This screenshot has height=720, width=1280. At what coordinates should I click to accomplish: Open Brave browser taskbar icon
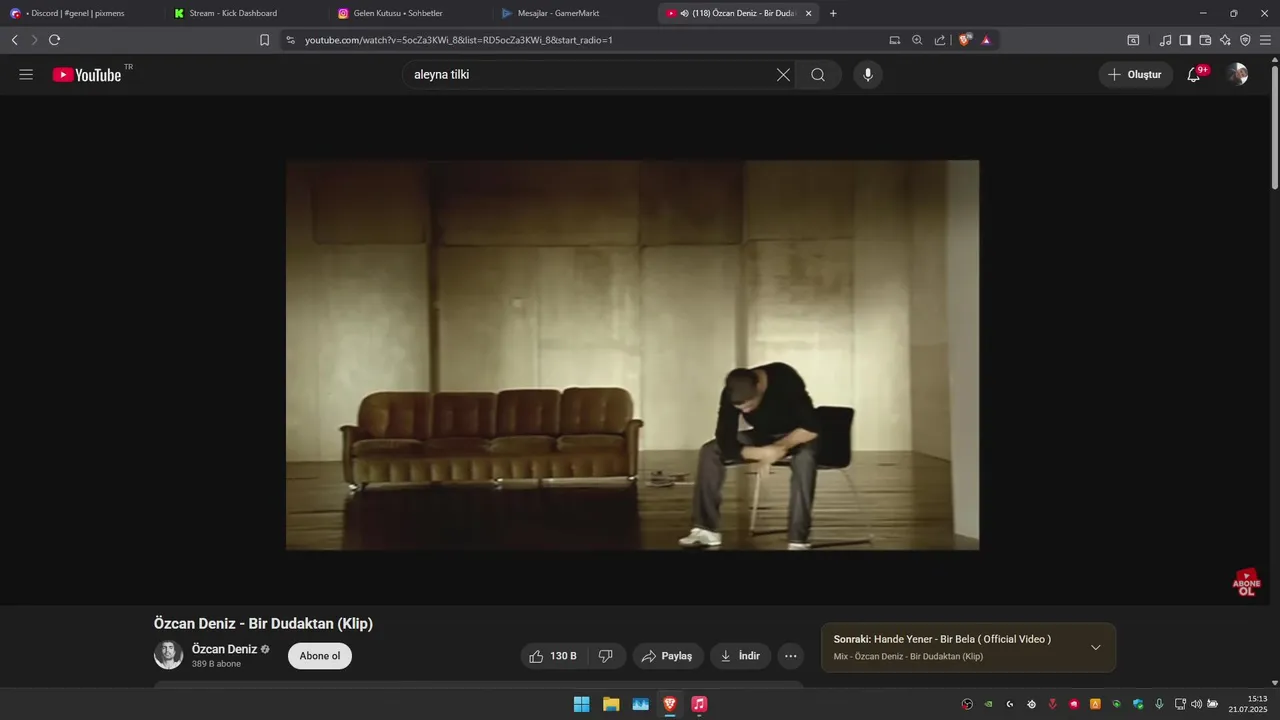point(669,704)
